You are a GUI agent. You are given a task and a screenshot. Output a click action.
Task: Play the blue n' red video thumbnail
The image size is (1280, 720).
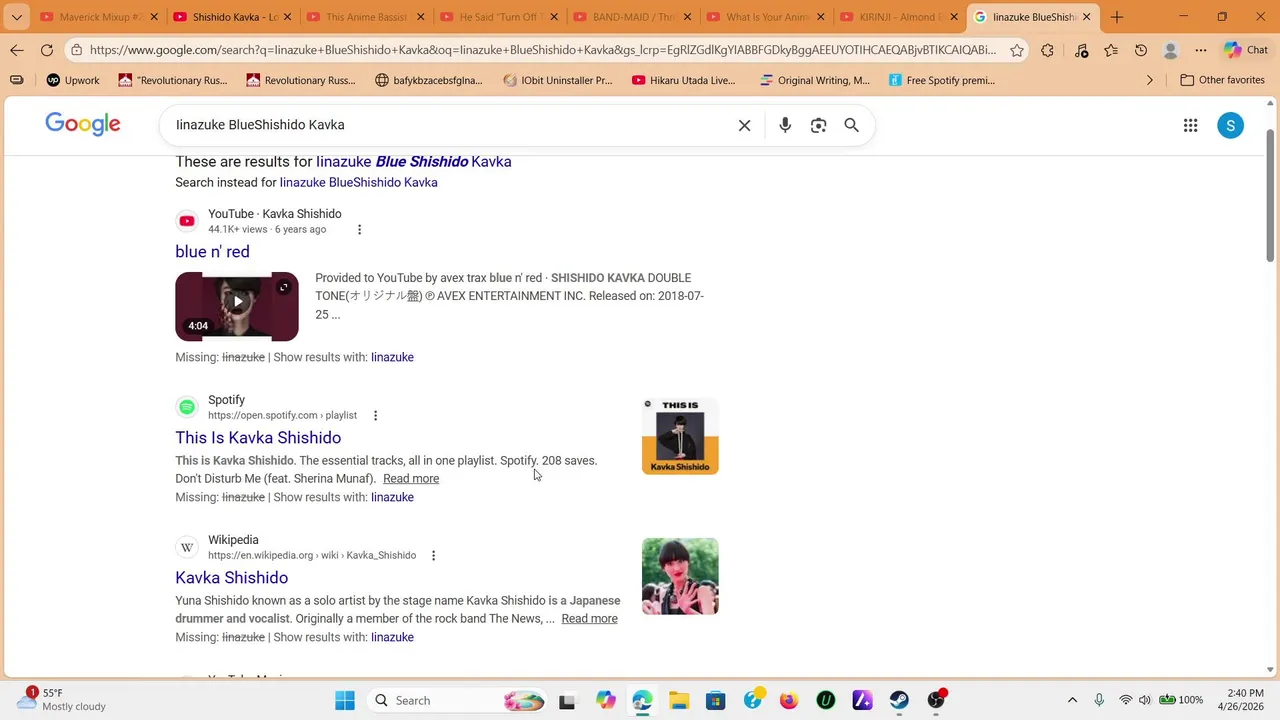[x=237, y=306]
